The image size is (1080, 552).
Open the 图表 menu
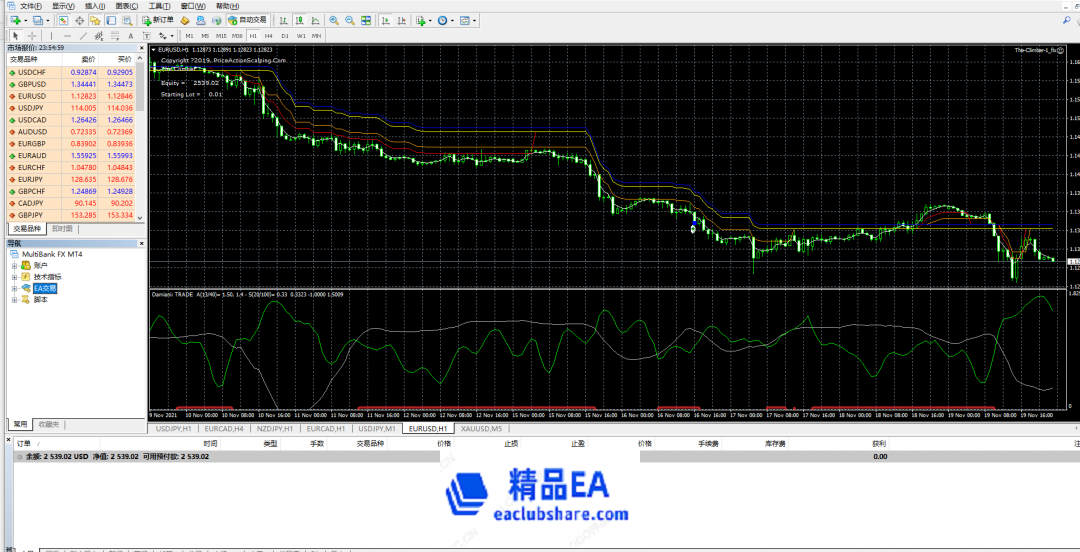(x=127, y=6)
